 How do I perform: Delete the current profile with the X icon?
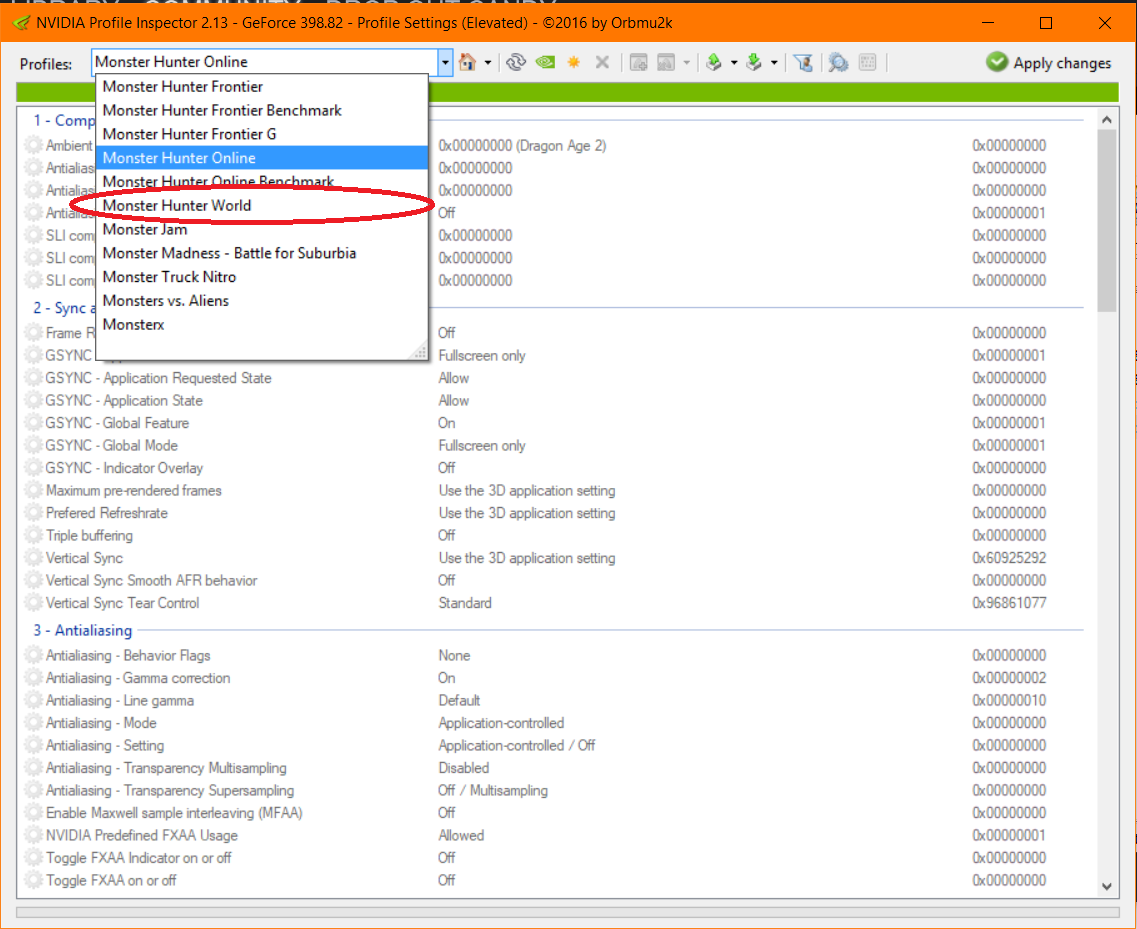pos(602,62)
